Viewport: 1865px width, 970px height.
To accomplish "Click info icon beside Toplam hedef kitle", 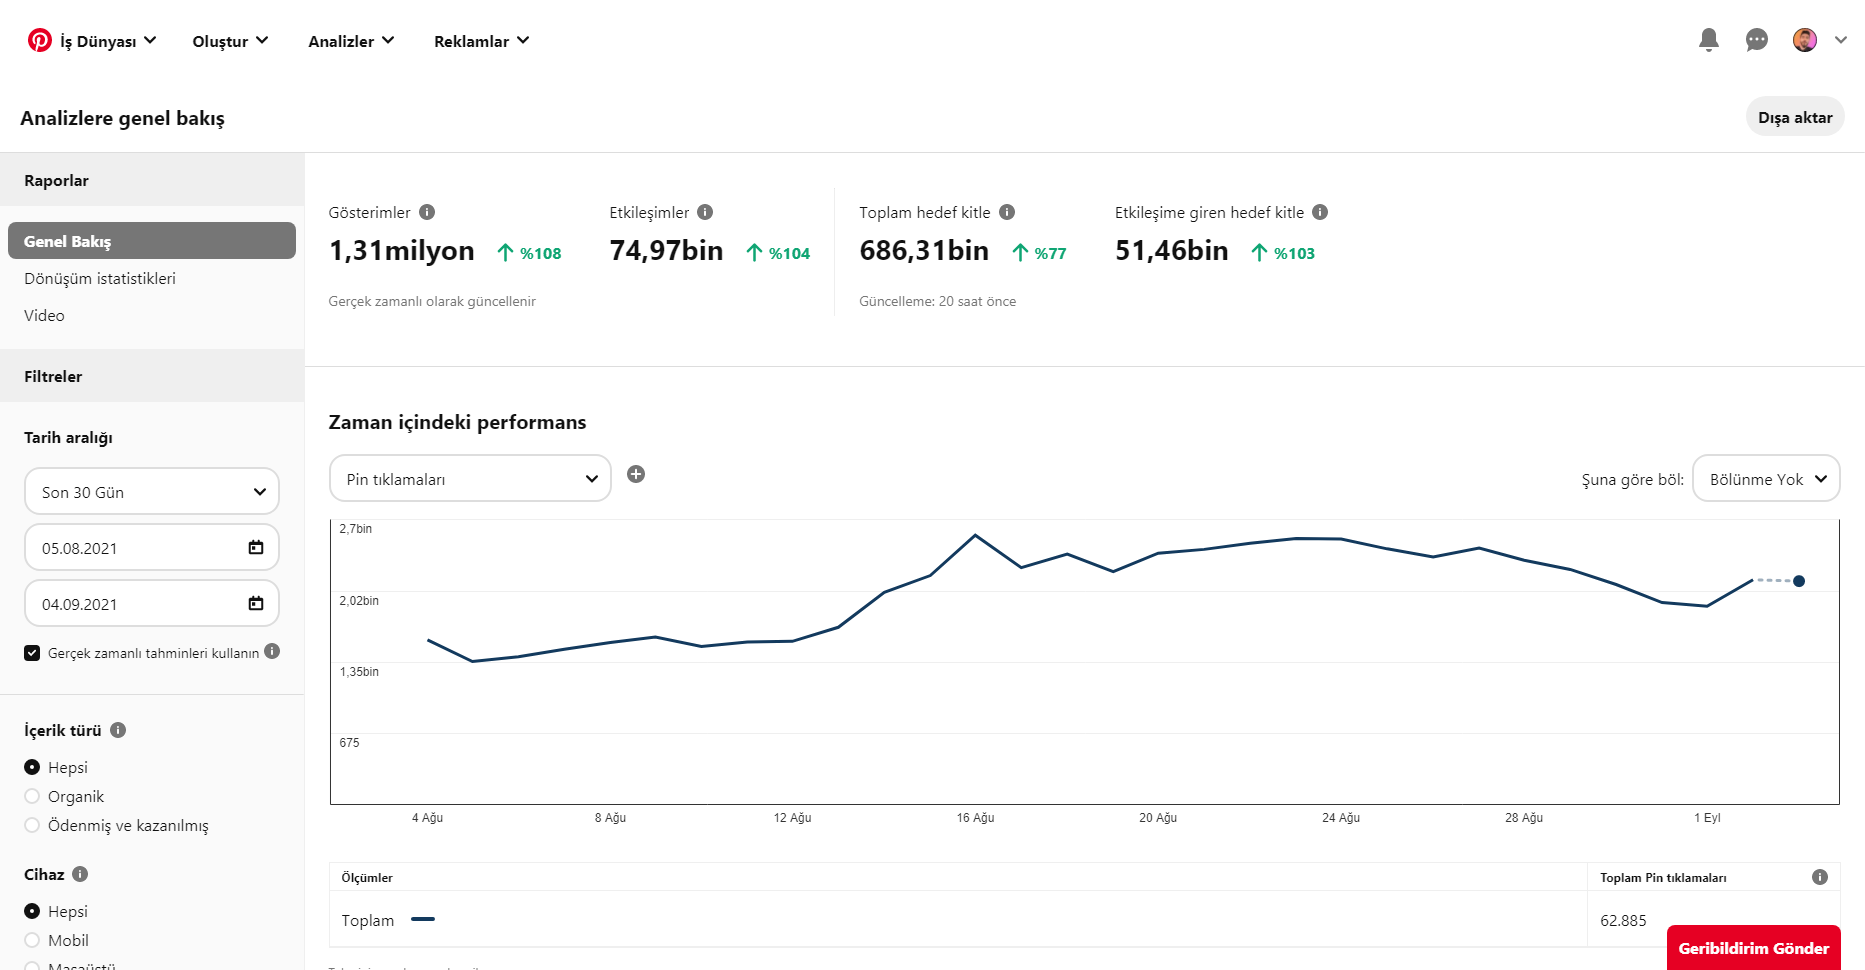I will (1007, 212).
